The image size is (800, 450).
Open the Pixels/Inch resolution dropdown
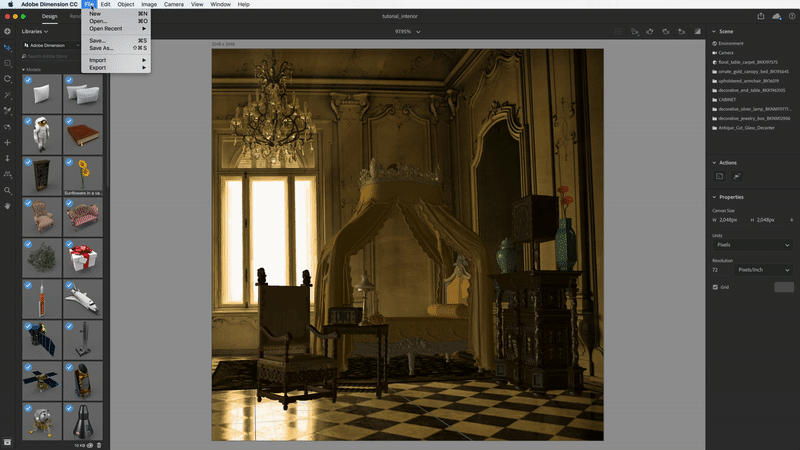tap(763, 270)
